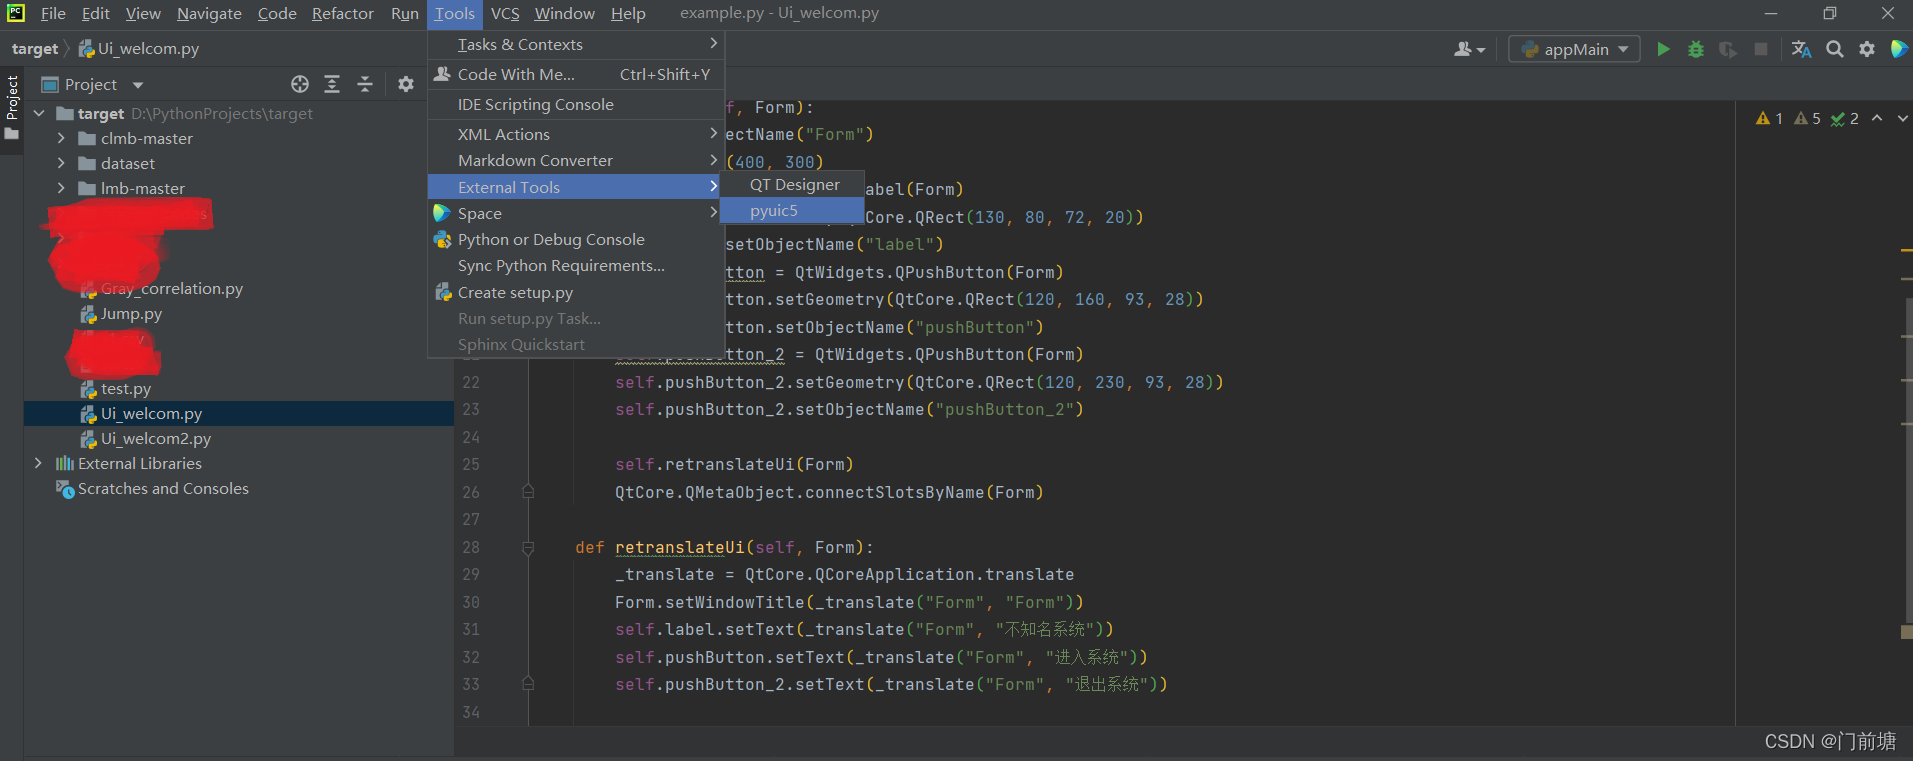Click the Debug bug icon

1696,49
